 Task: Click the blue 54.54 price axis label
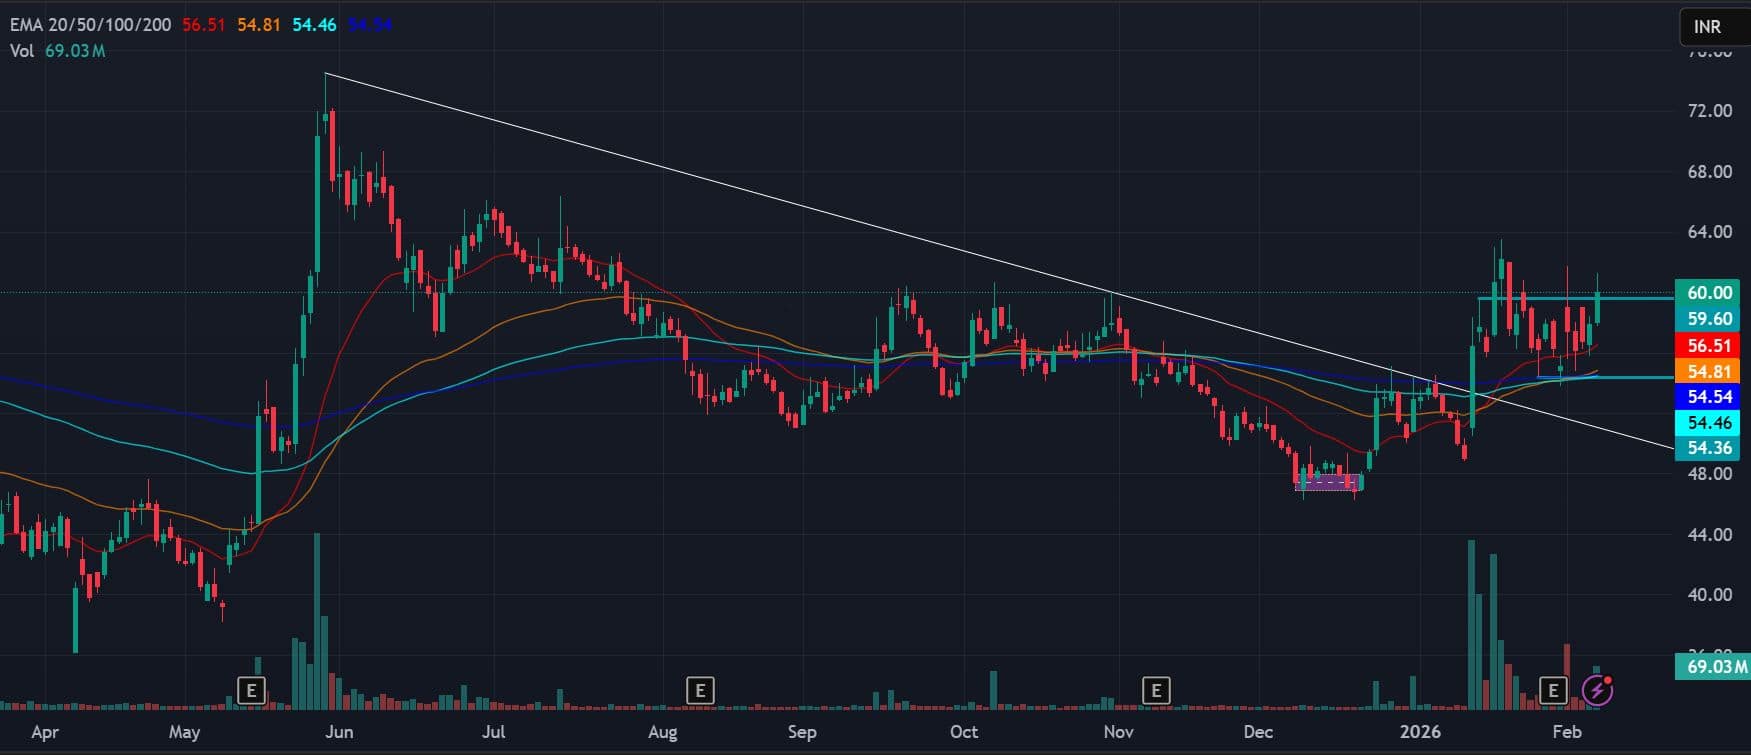(1709, 397)
